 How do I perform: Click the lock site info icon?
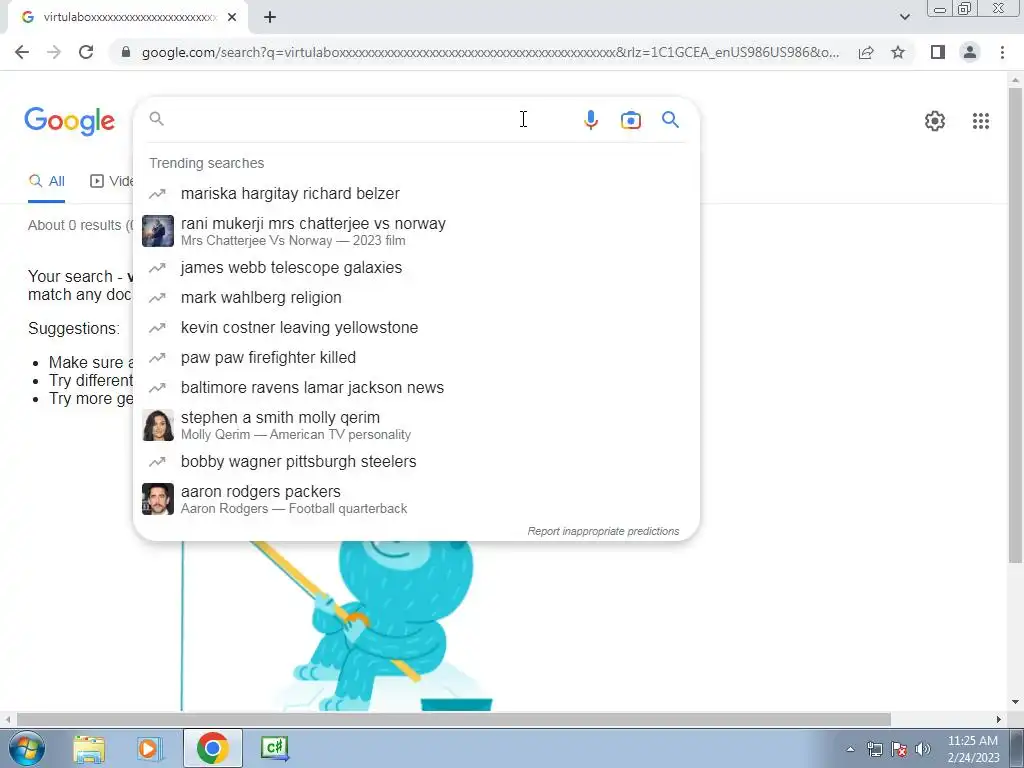pos(126,52)
